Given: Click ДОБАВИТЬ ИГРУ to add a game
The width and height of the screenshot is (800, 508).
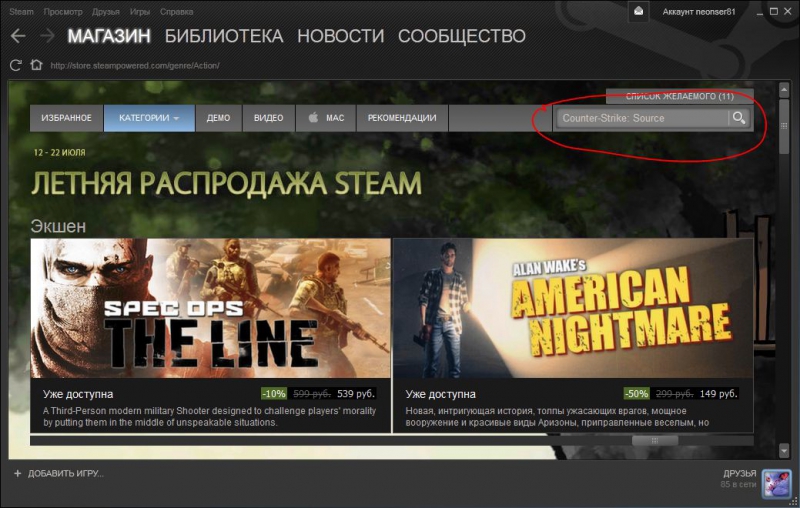Looking at the screenshot, I should tap(58, 473).
